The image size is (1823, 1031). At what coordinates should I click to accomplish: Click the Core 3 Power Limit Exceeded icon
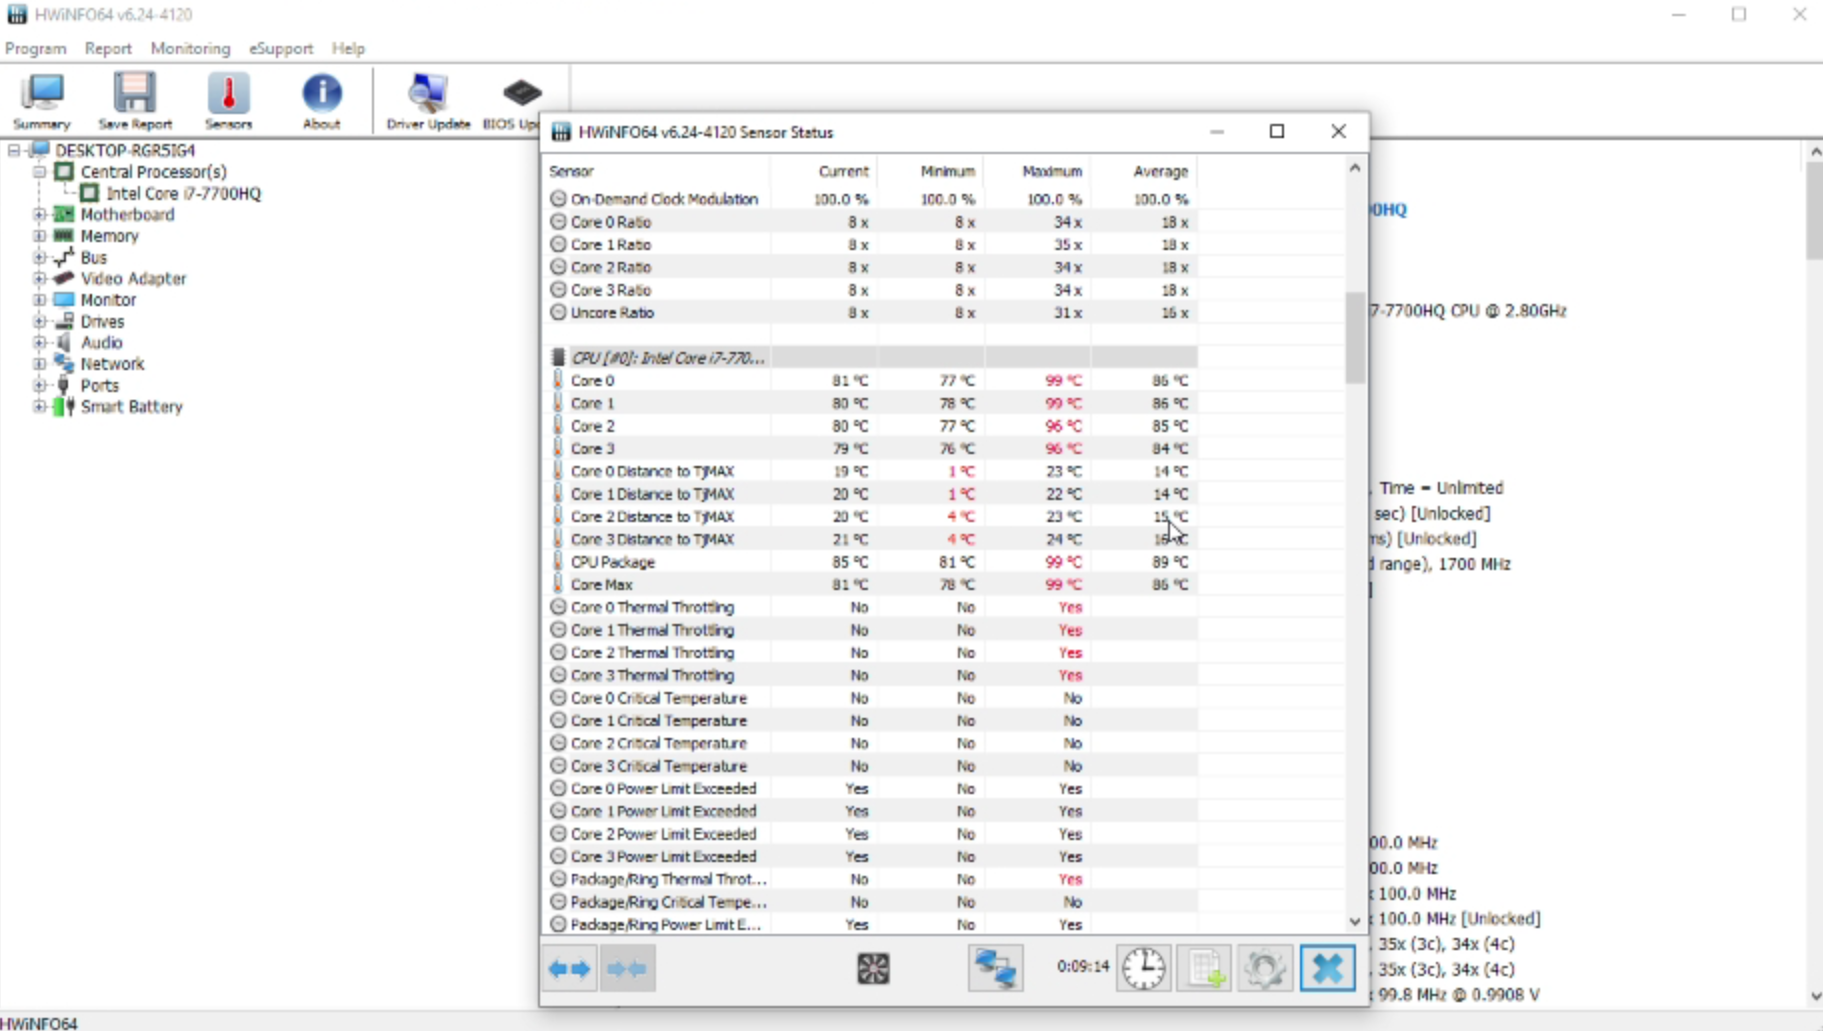click(x=558, y=857)
